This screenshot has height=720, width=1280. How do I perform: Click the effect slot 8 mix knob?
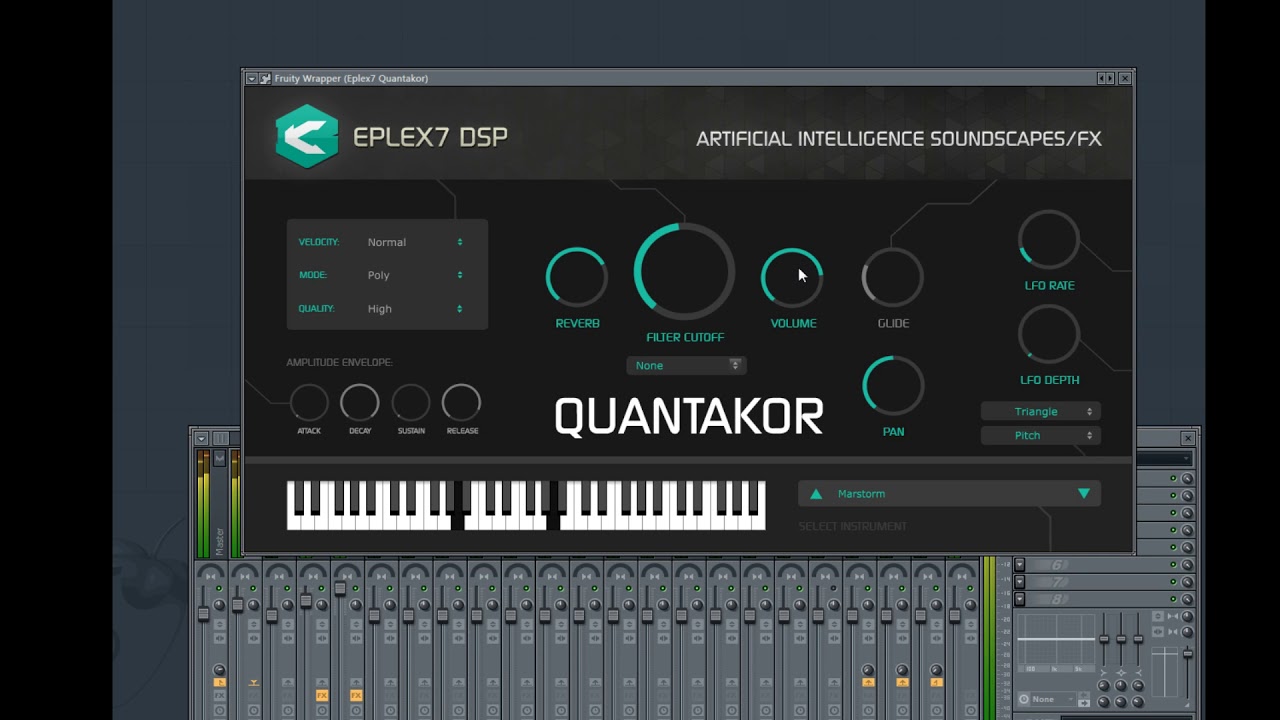(1187, 599)
